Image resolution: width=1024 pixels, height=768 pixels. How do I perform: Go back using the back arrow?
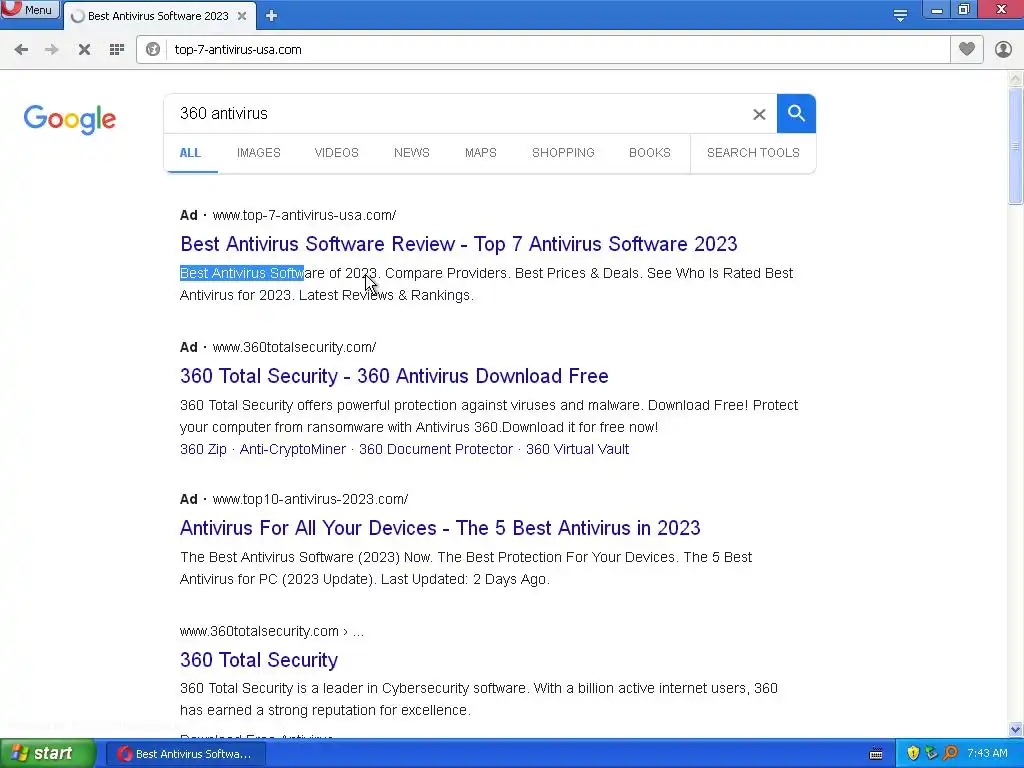21,50
